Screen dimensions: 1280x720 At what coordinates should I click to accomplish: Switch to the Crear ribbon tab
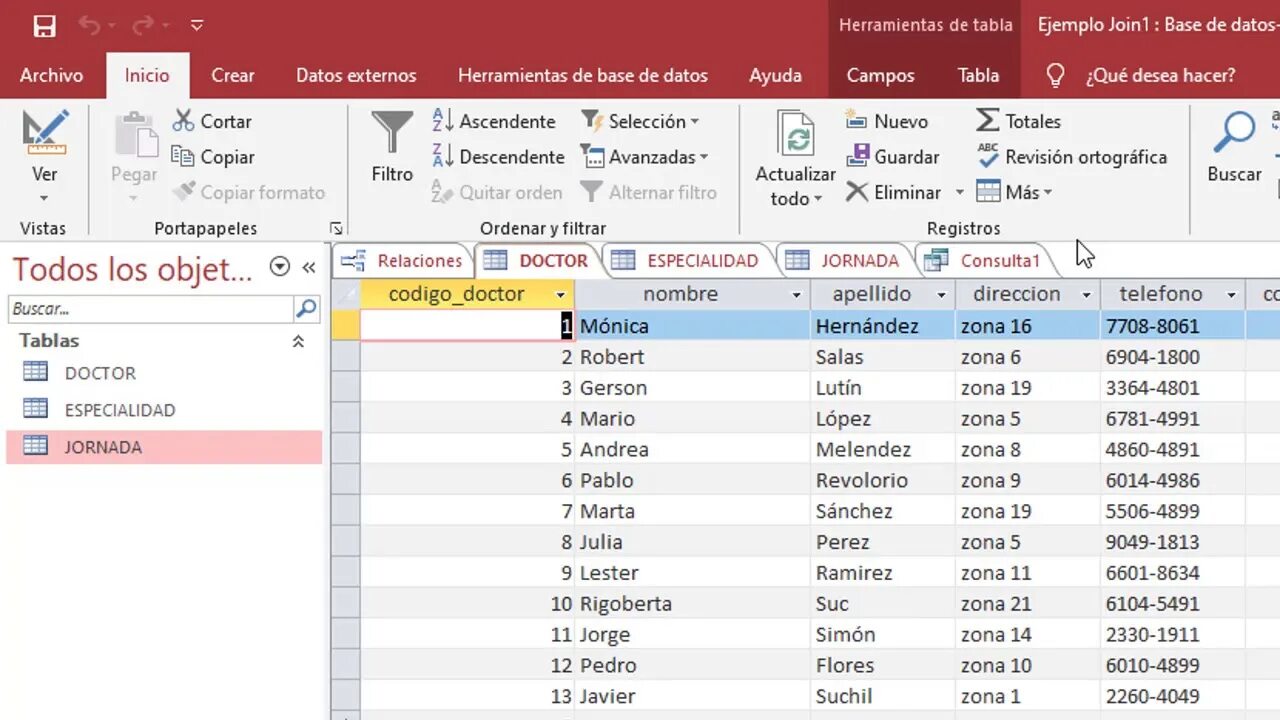tap(233, 75)
